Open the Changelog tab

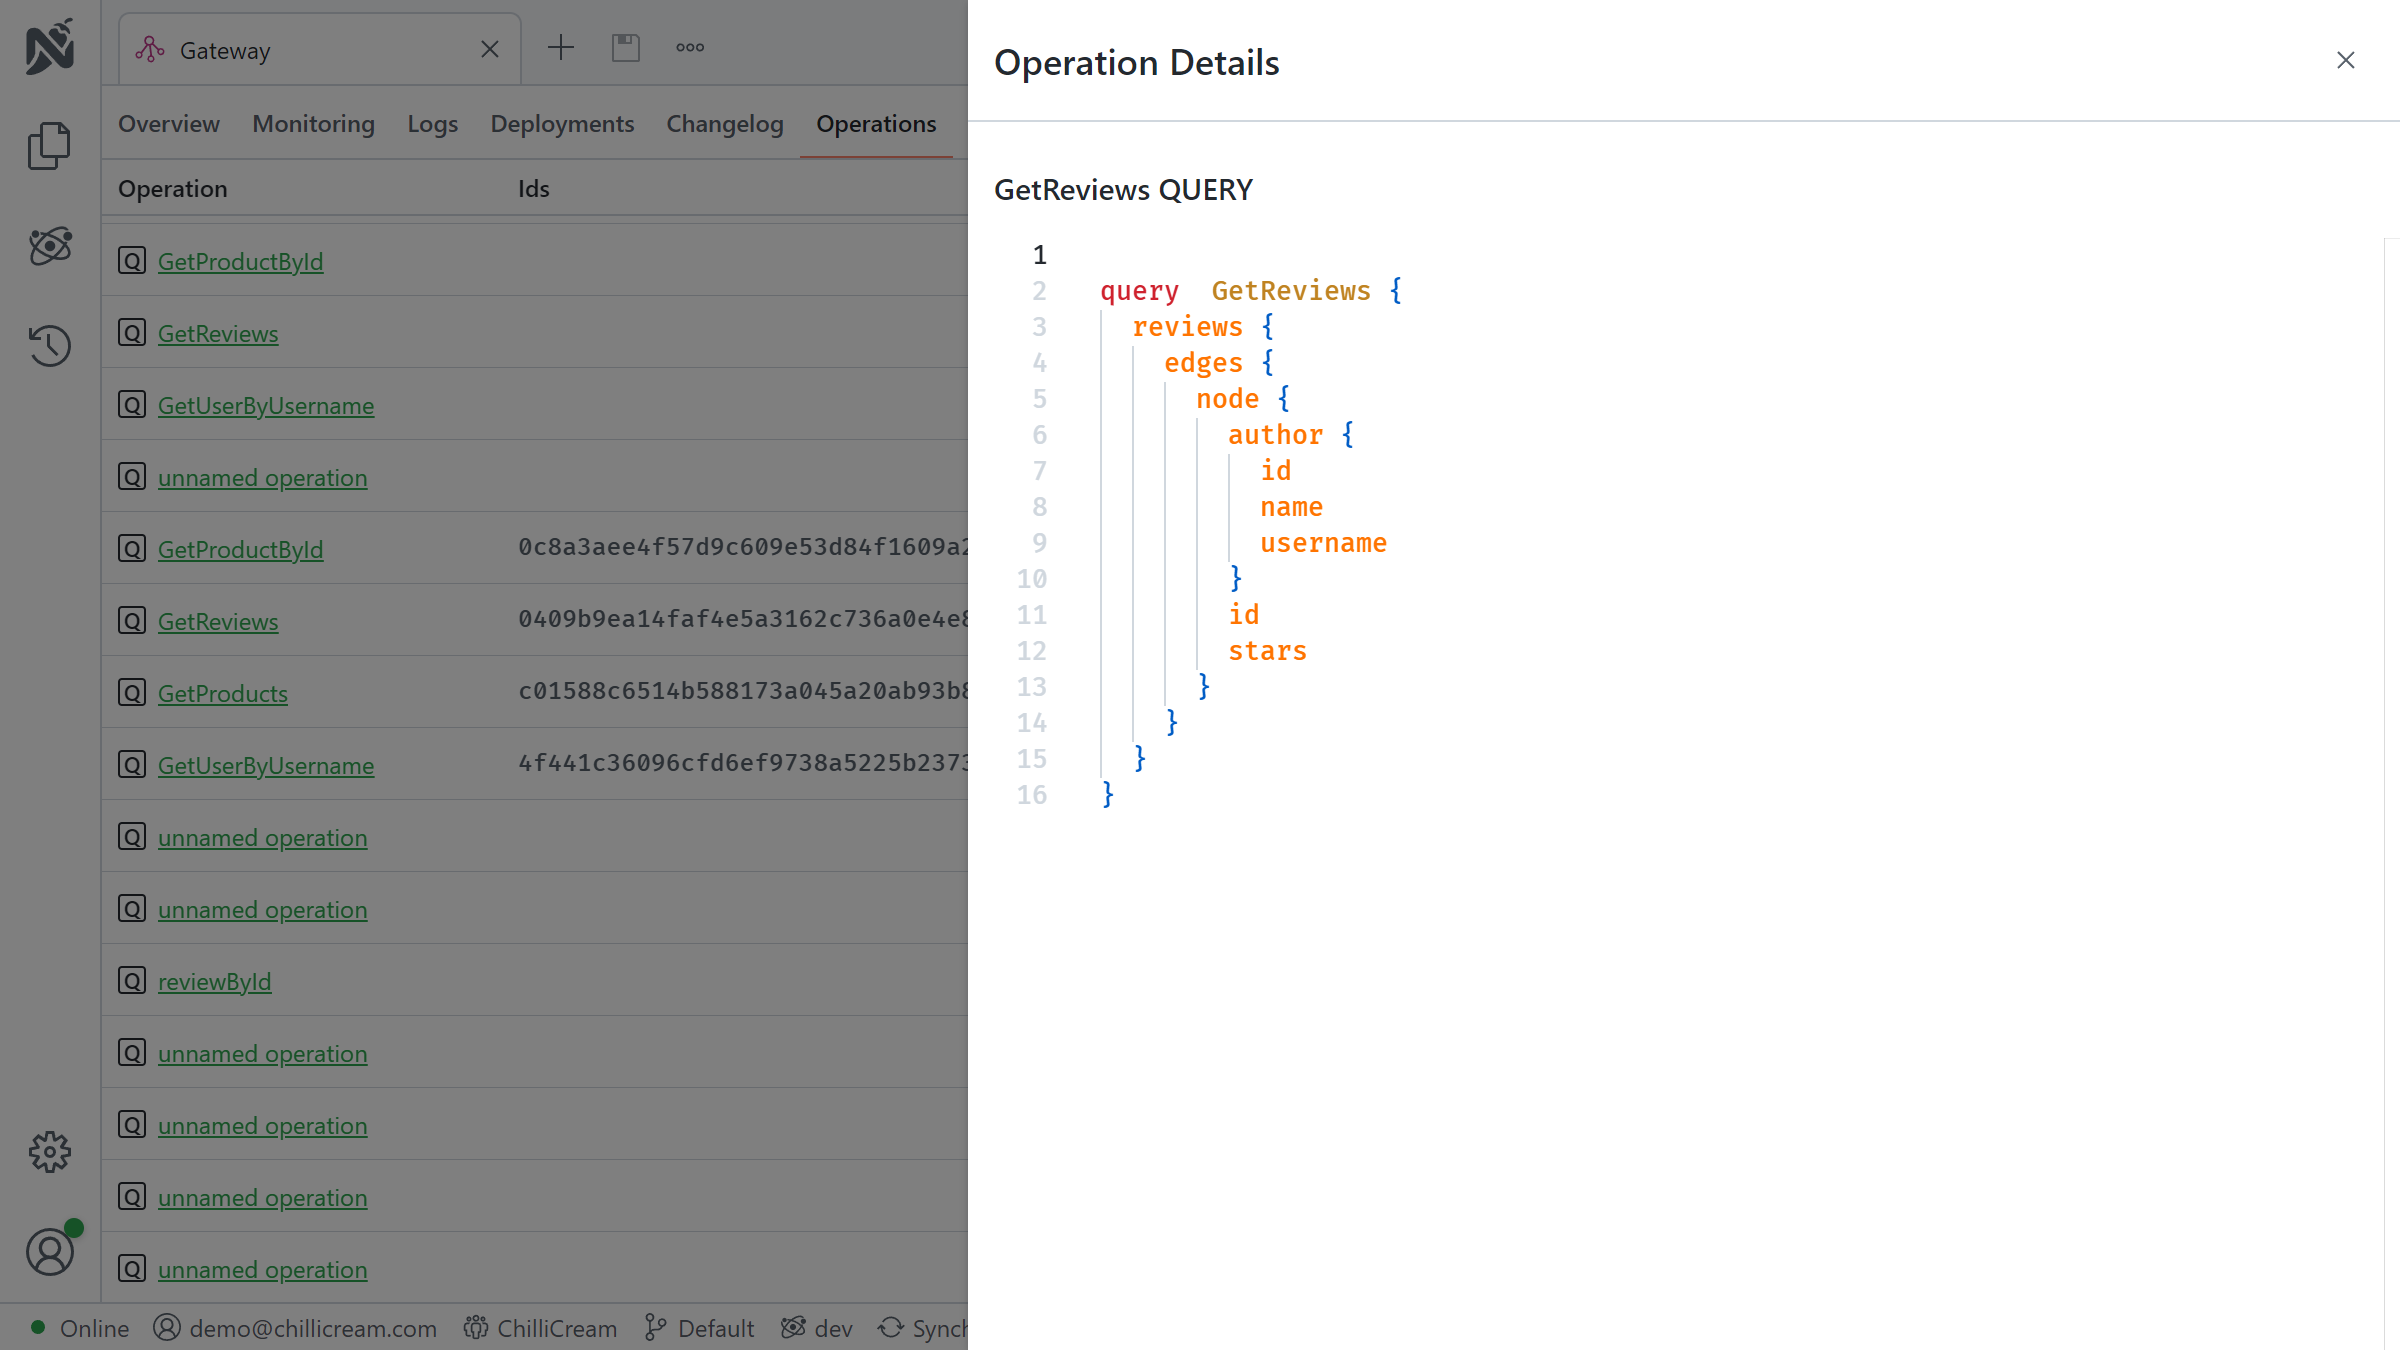[x=725, y=124]
